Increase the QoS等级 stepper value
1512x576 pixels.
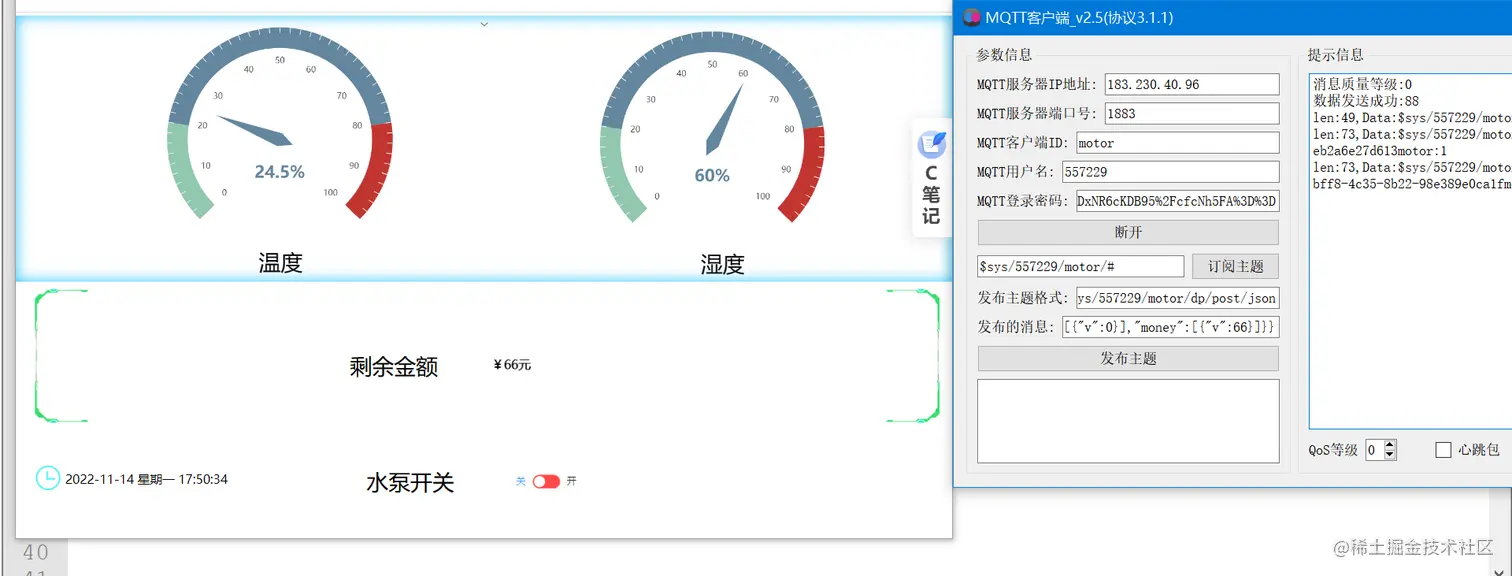[x=1390, y=445]
